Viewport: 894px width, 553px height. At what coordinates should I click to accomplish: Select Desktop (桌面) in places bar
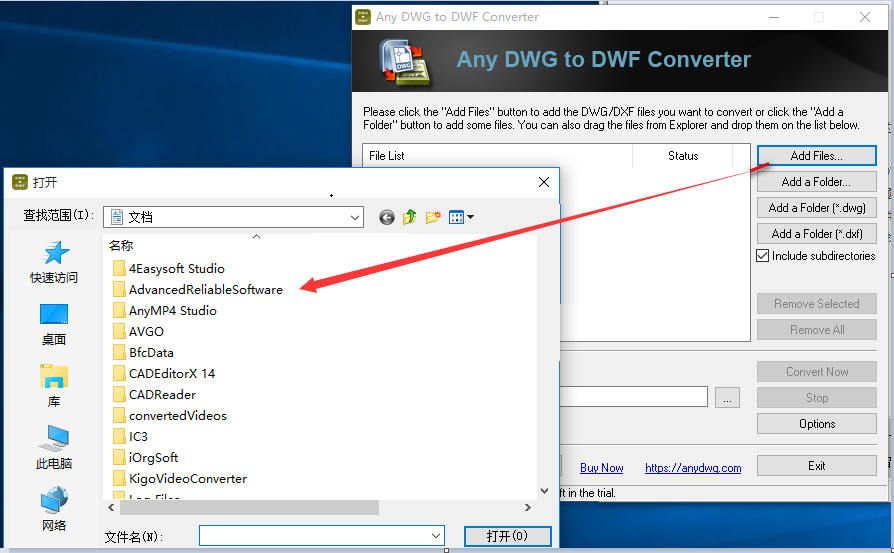pos(54,324)
